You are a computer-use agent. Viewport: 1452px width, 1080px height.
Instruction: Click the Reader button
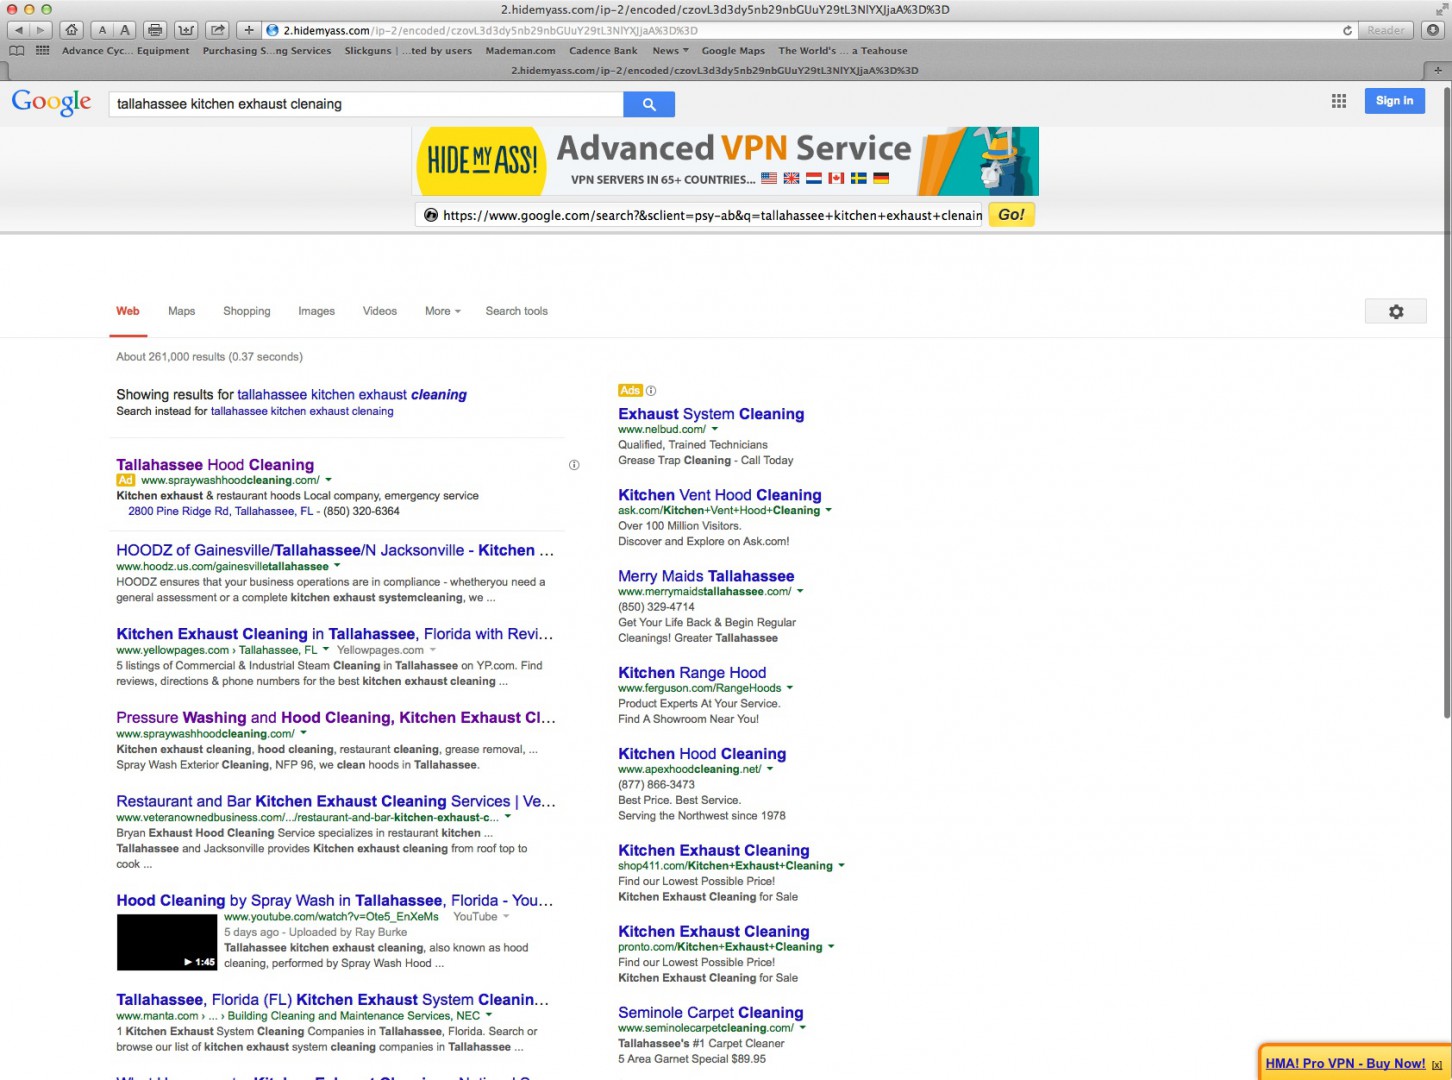[x=1385, y=30]
